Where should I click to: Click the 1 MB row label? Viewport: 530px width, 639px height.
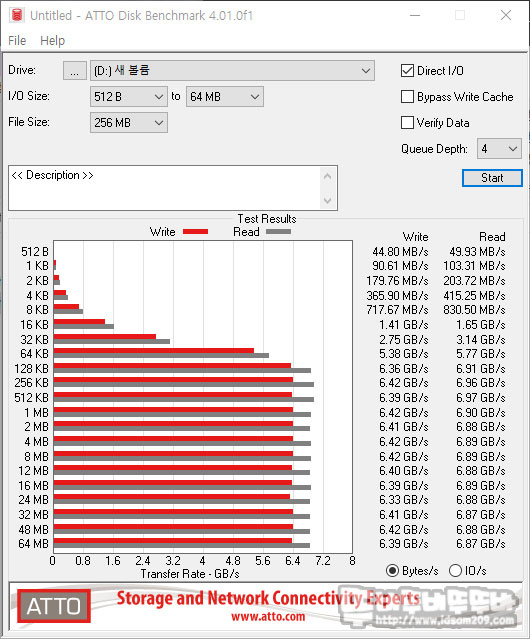pos(36,412)
